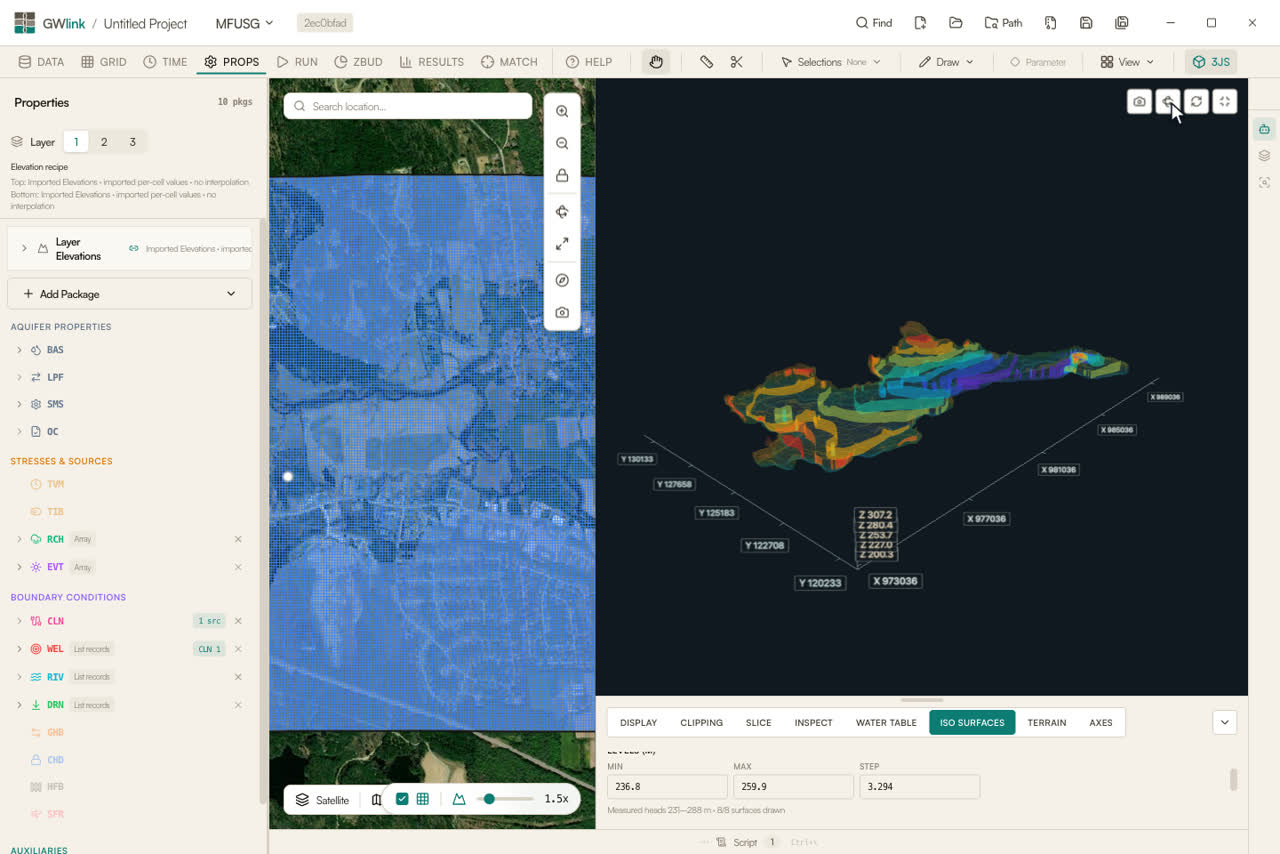Expand the BAS package
1280x854 pixels.
(x=19, y=350)
